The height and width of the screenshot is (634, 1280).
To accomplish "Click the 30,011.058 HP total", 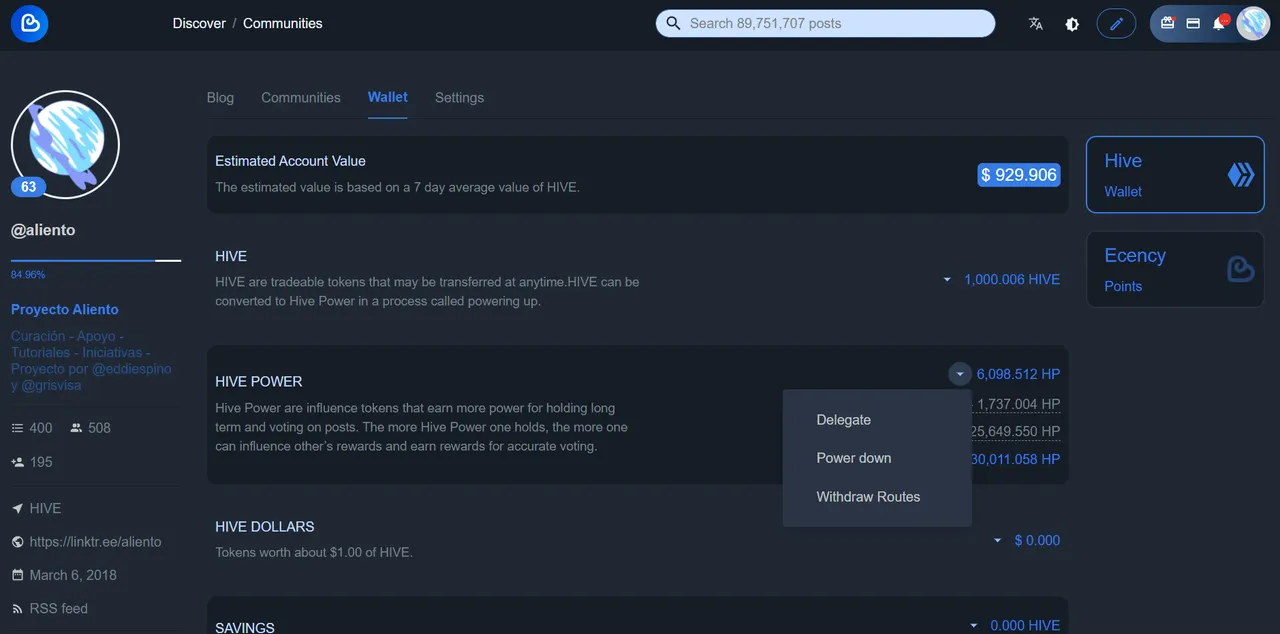I will click(x=1016, y=459).
